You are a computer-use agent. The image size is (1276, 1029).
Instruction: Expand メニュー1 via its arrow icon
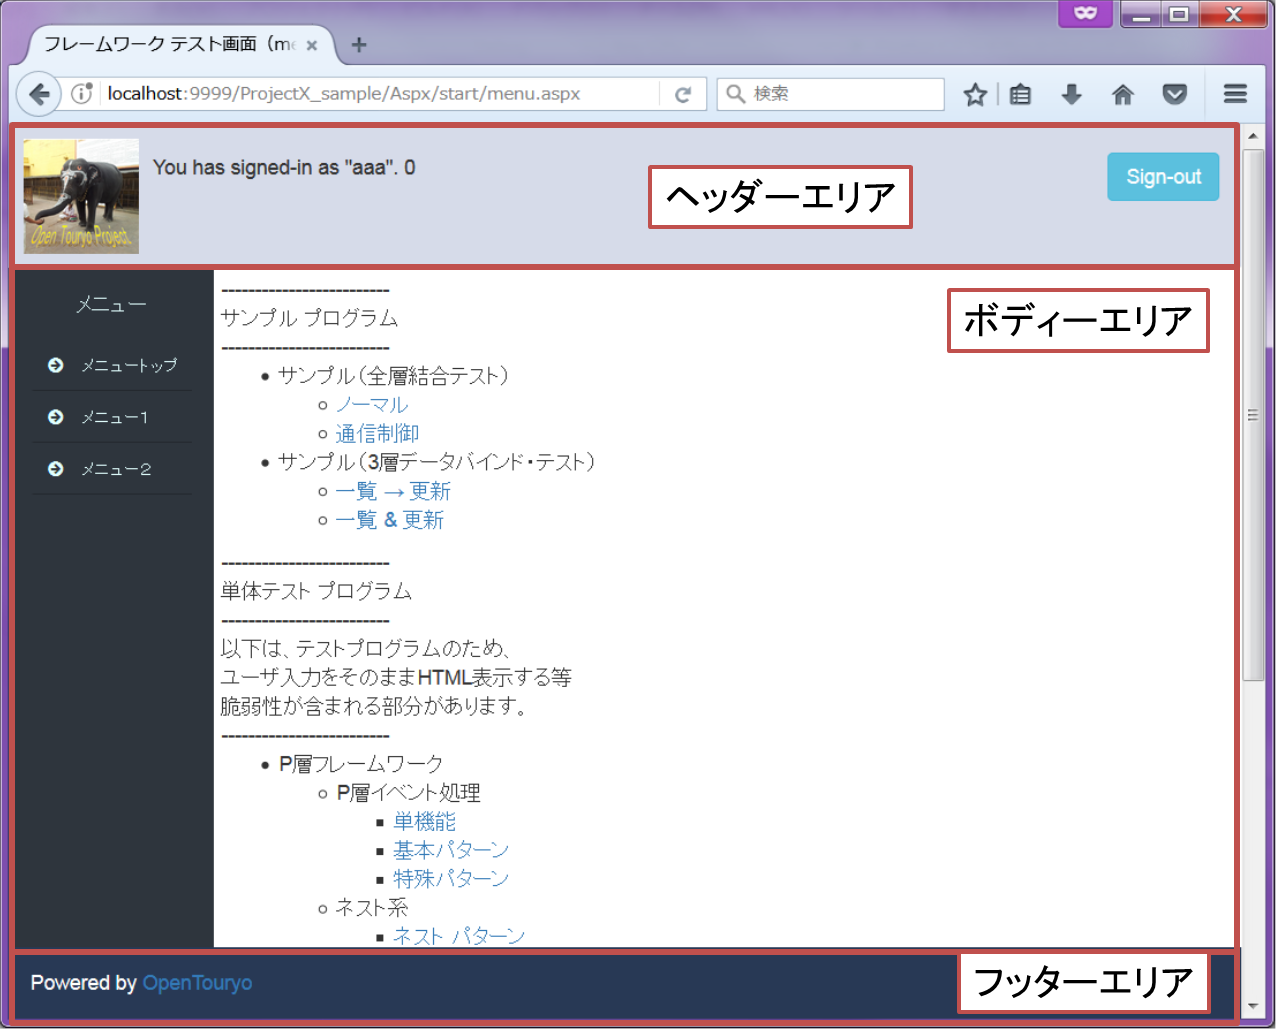[55, 417]
